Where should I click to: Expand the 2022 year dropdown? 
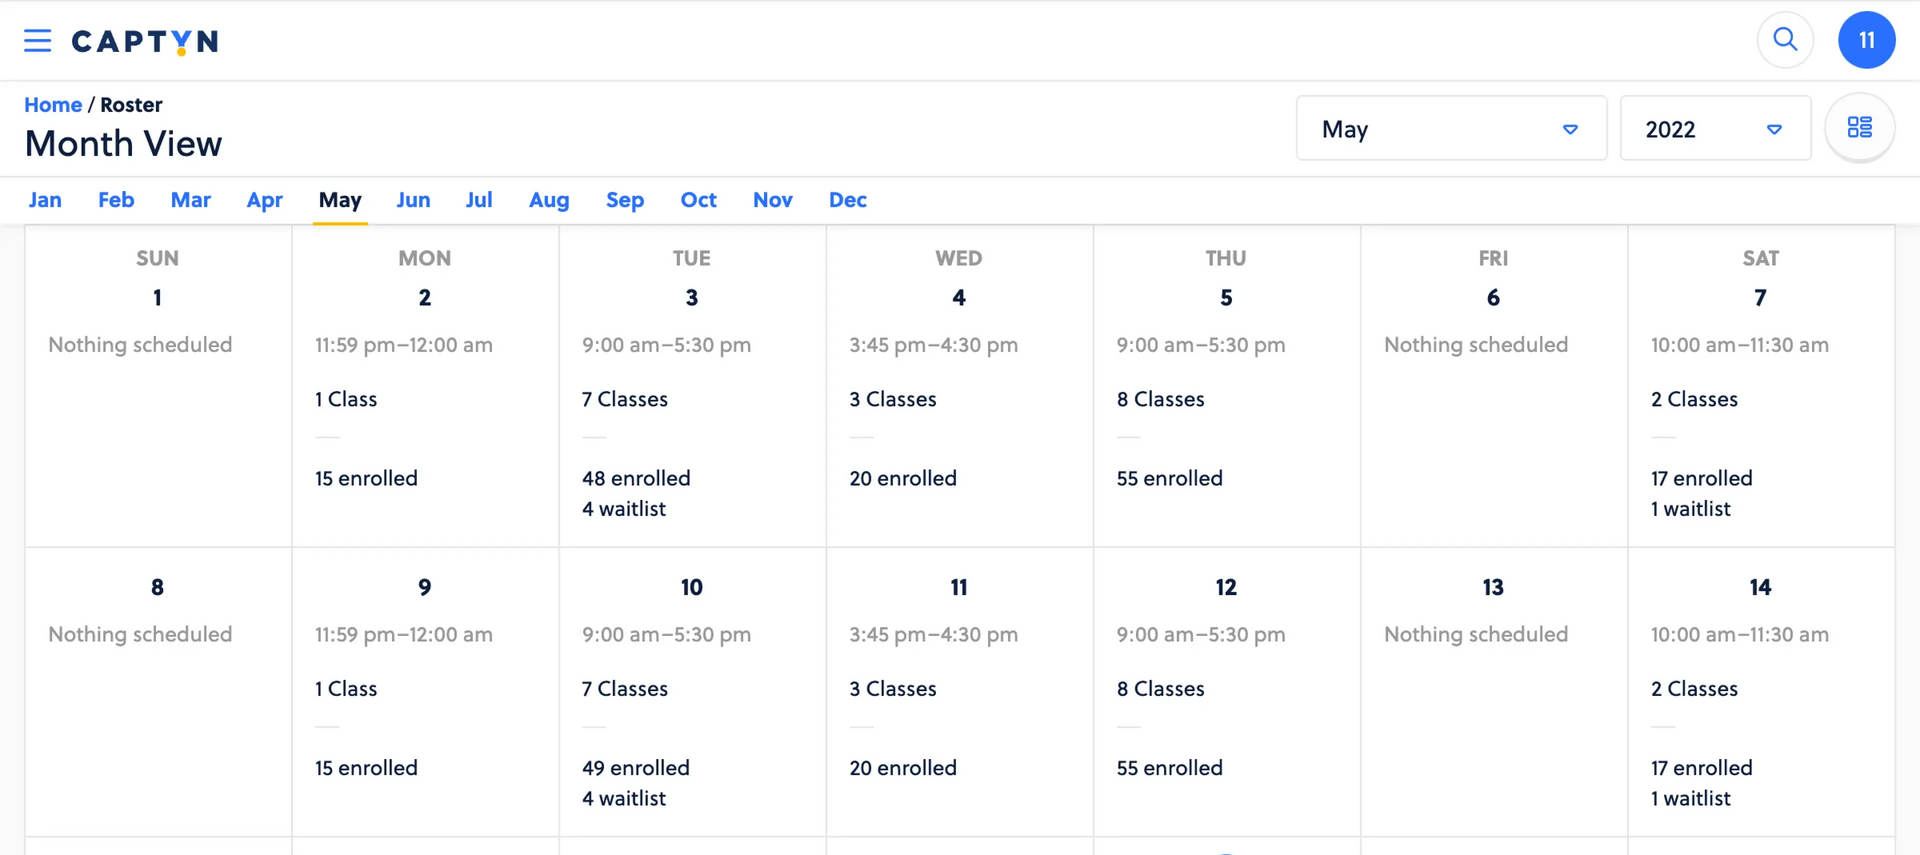point(1714,129)
